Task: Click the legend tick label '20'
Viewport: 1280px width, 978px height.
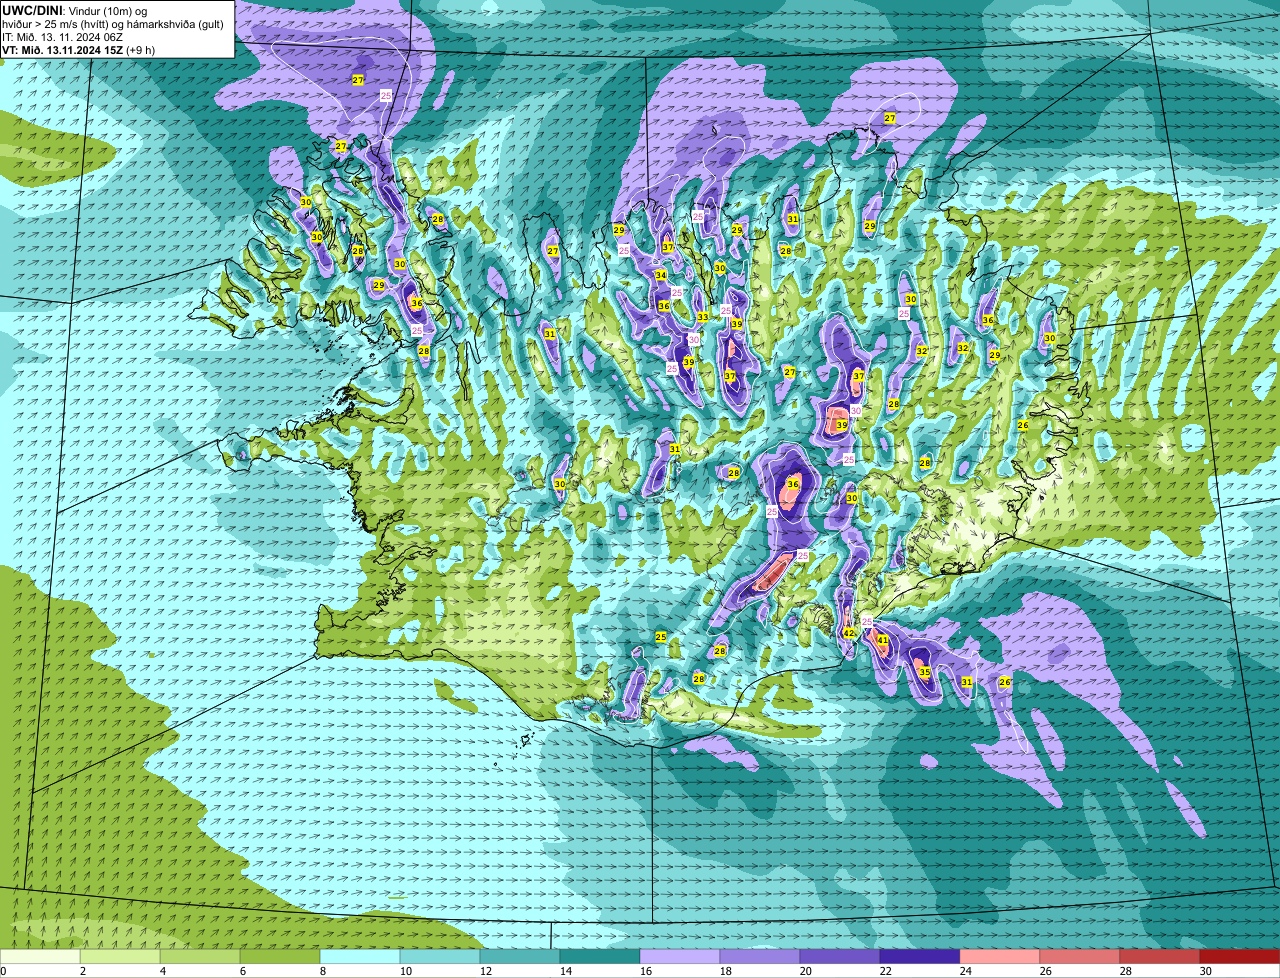Action: [x=806, y=971]
